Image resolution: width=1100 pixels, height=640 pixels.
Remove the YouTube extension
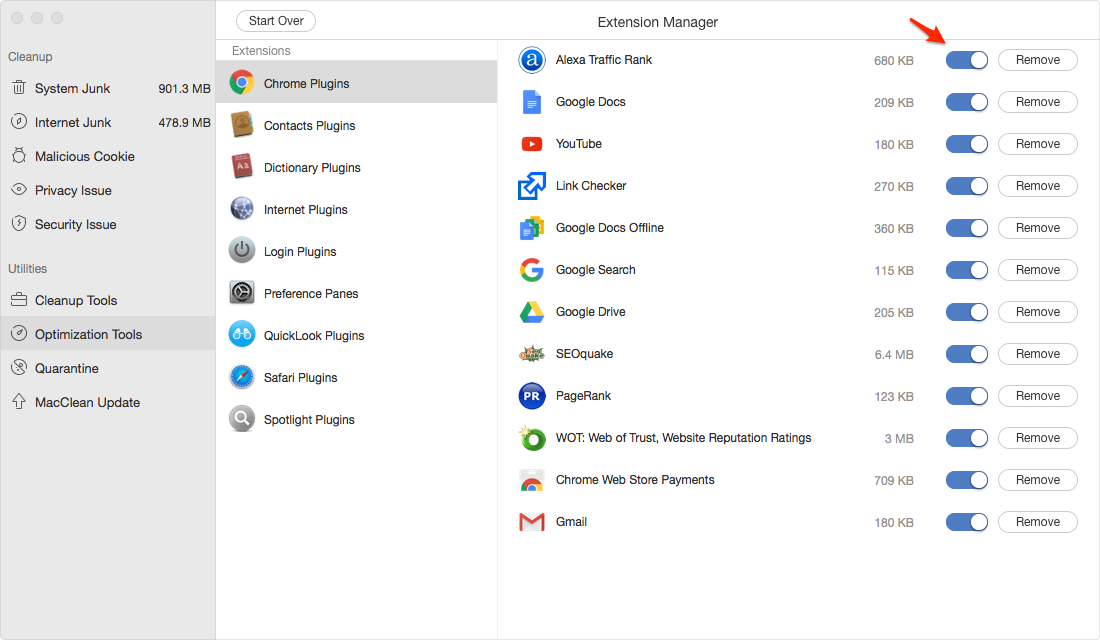coord(1038,144)
